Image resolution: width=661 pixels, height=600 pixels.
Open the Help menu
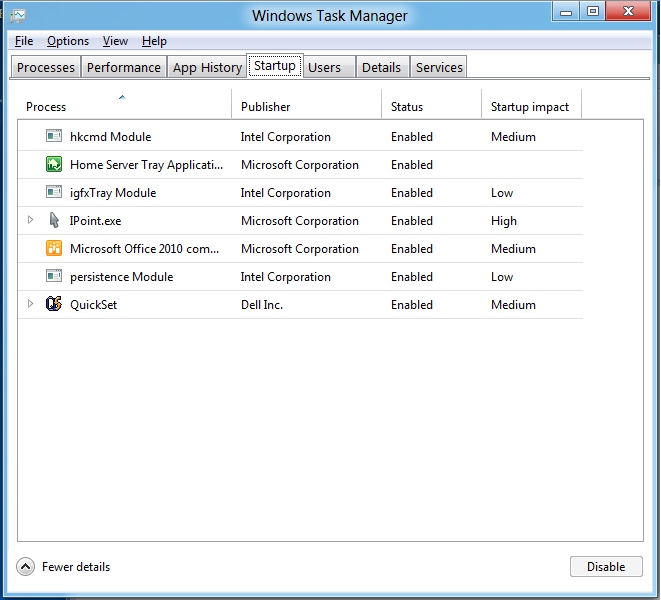(x=154, y=41)
